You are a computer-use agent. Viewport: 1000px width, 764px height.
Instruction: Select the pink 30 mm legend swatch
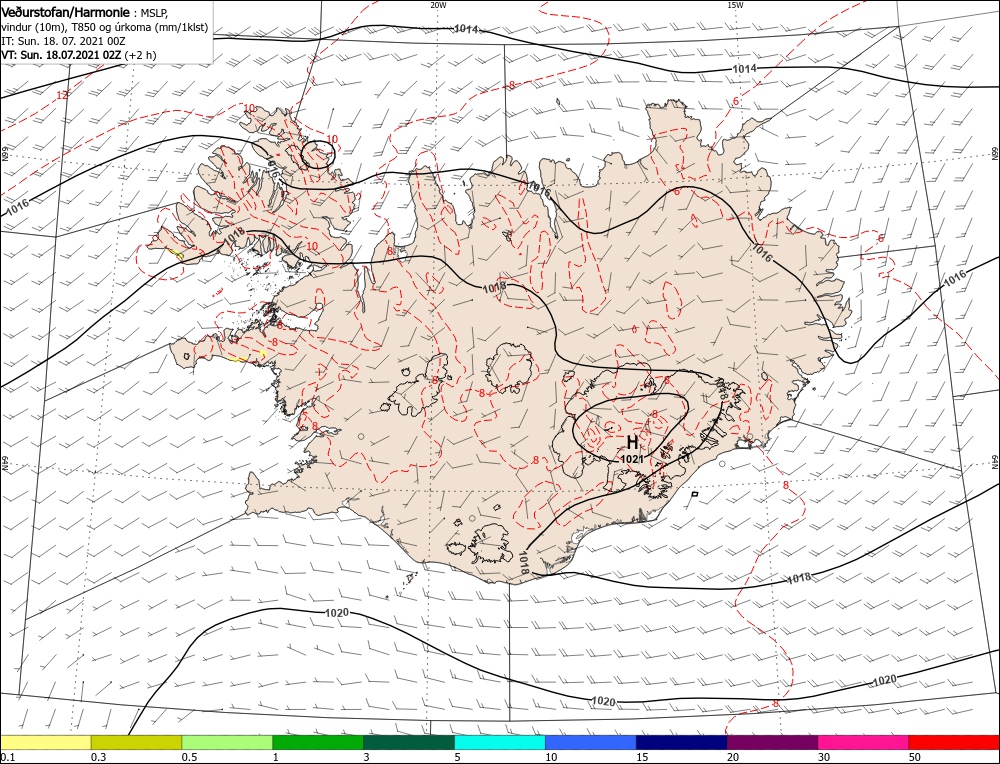[863, 742]
